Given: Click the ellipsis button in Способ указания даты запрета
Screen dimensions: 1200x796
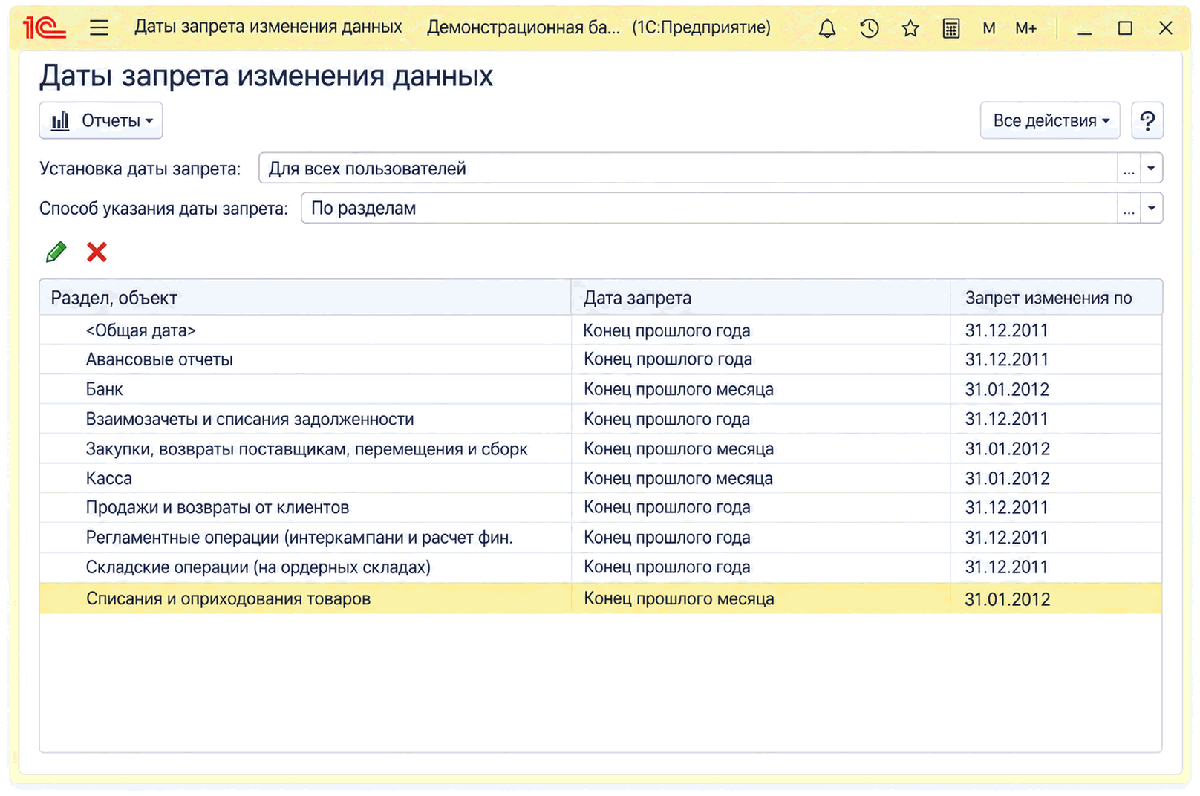Looking at the screenshot, I should [1129, 209].
